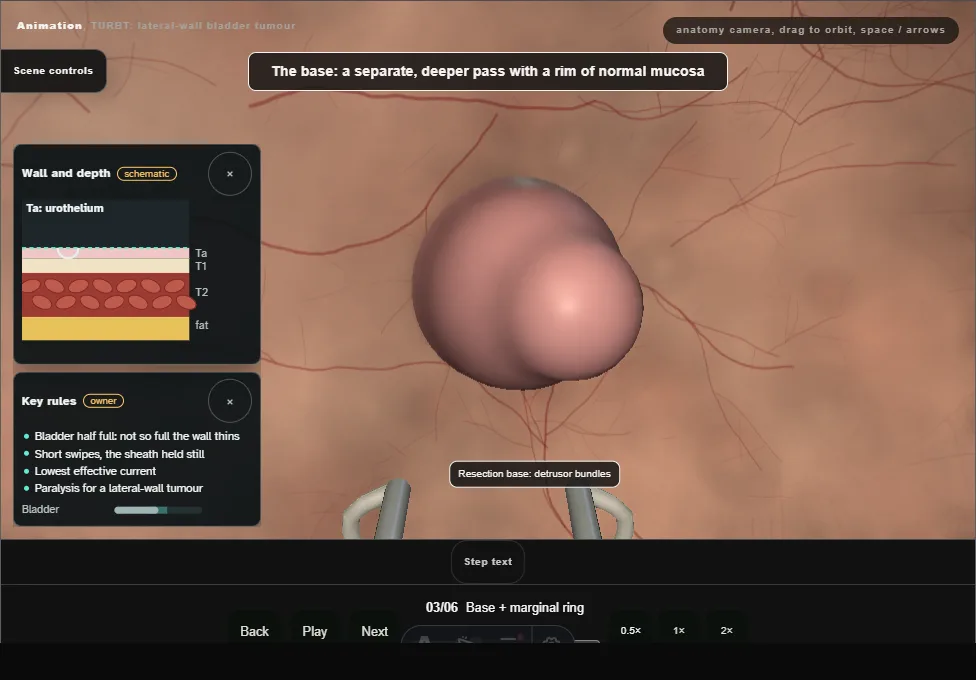Click the 'Animation' heading
Image resolution: width=976 pixels, height=680 pixels.
click(49, 26)
